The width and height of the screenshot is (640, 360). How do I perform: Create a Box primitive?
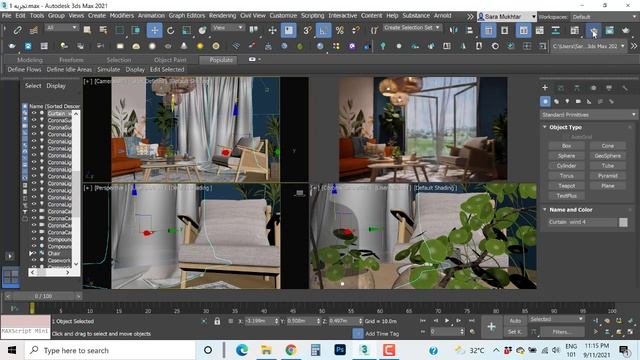(x=566, y=146)
